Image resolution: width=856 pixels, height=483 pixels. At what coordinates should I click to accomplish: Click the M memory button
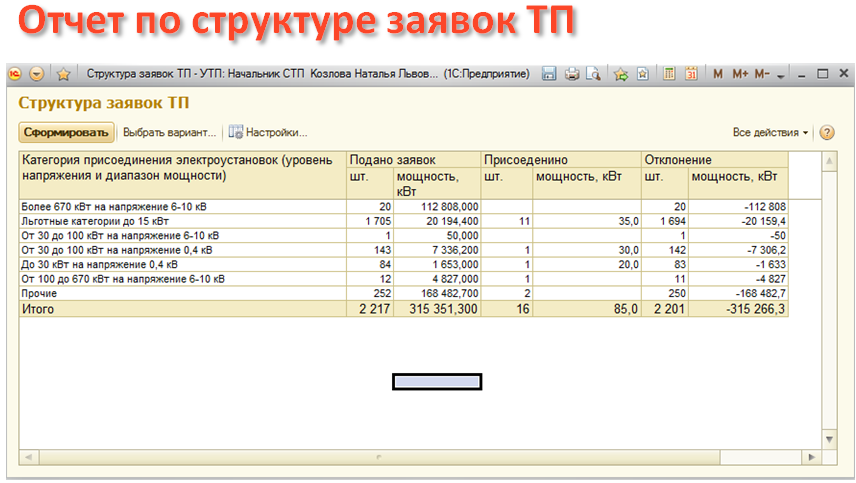(718, 74)
